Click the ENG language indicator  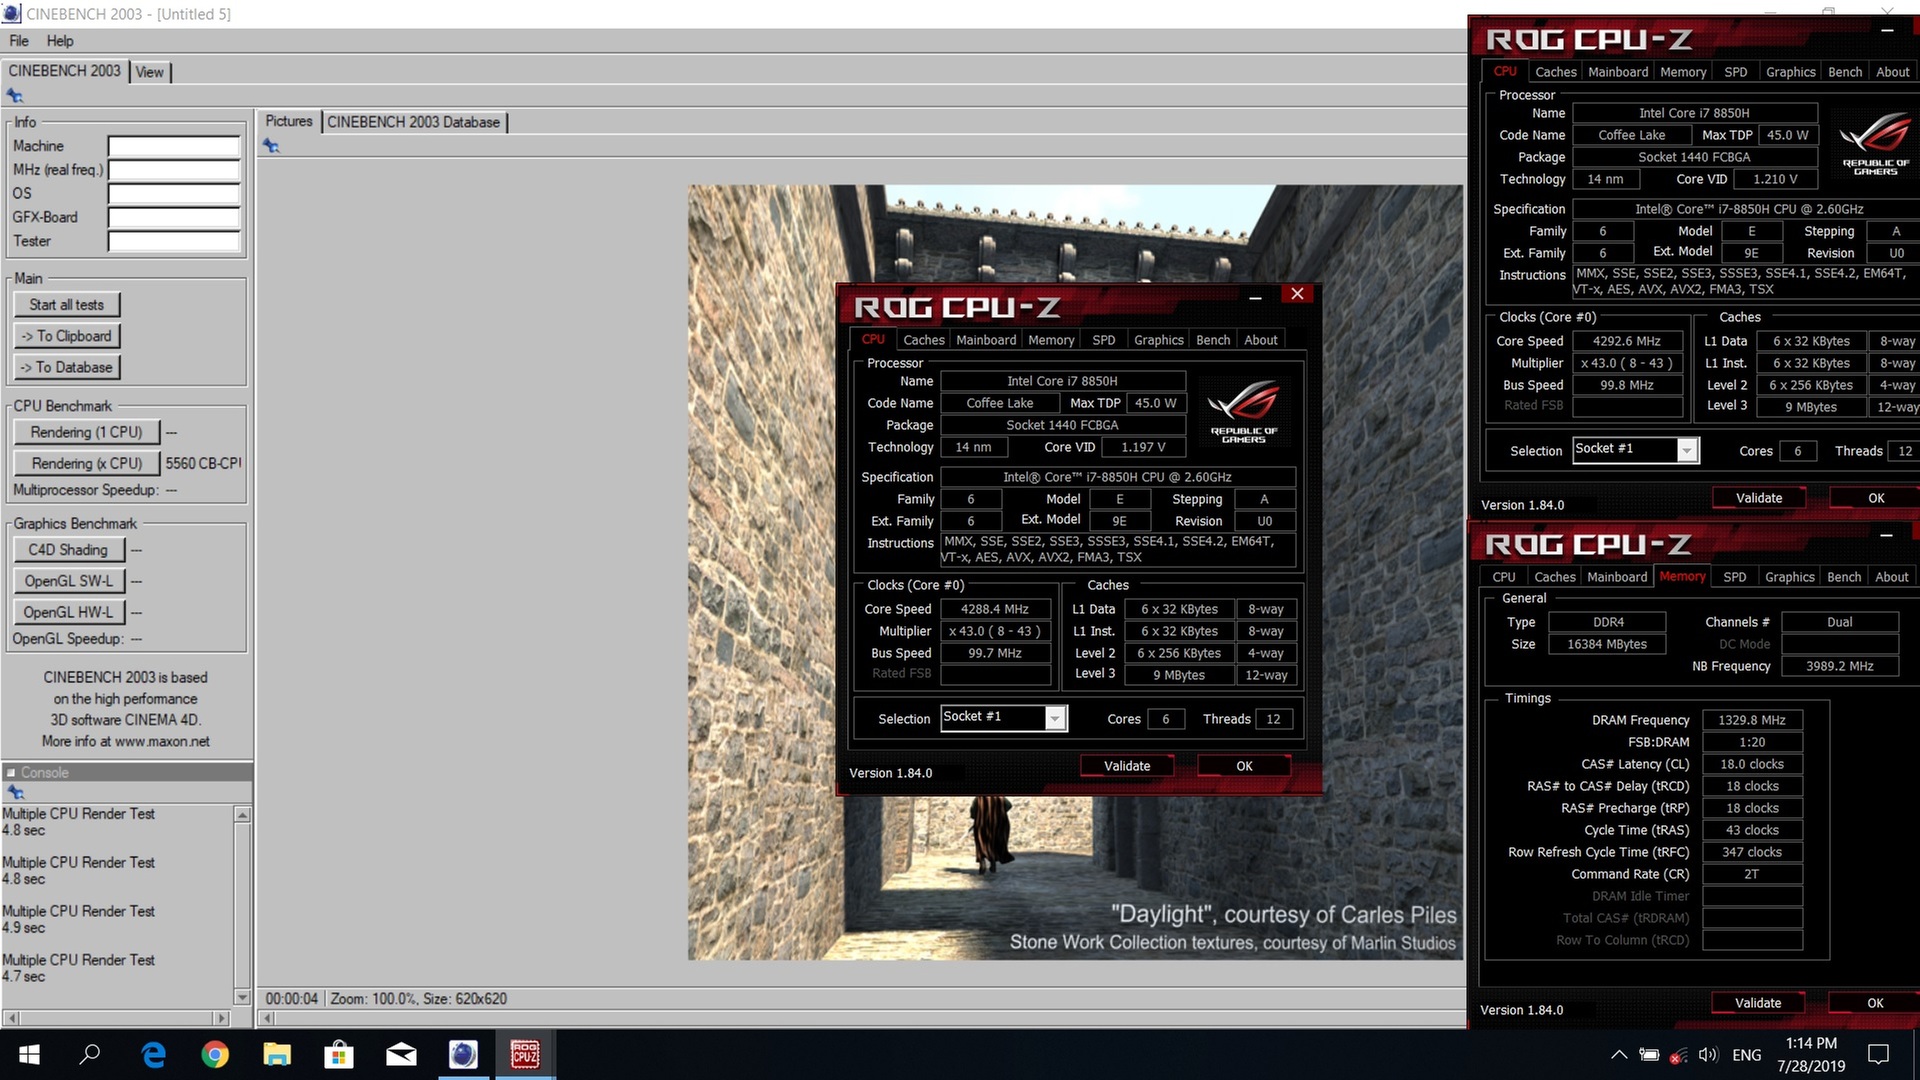tap(1746, 1055)
